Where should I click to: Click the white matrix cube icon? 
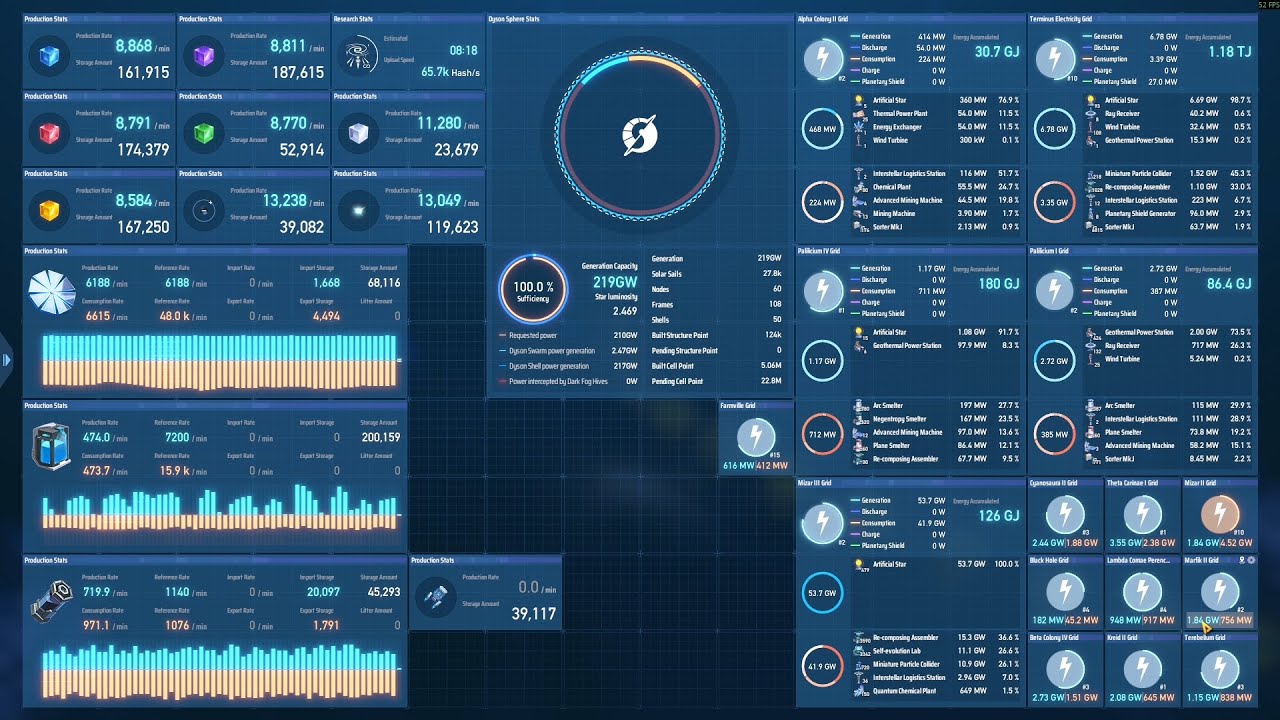(x=358, y=134)
